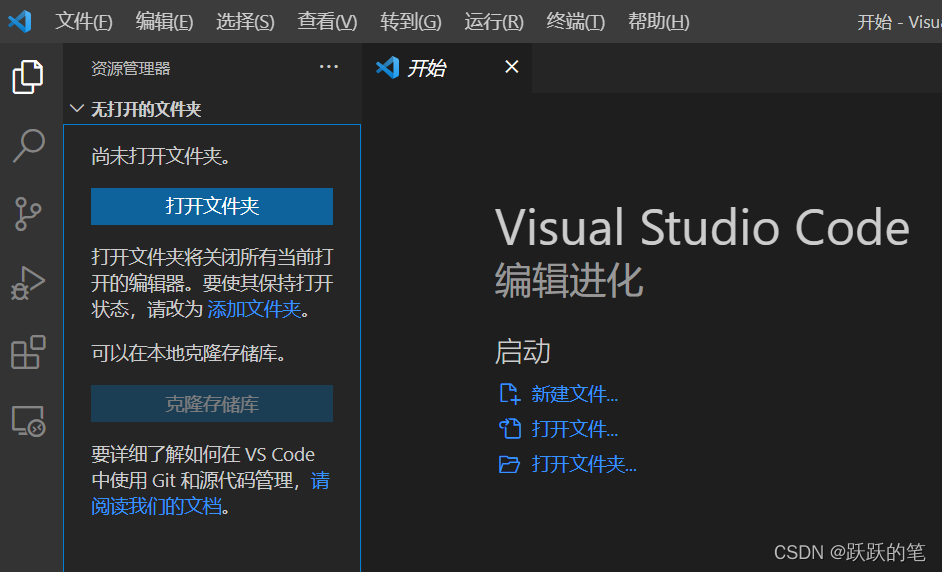Click the Visual Studio Code heading
Screen dimensions: 942x572
tap(702, 227)
